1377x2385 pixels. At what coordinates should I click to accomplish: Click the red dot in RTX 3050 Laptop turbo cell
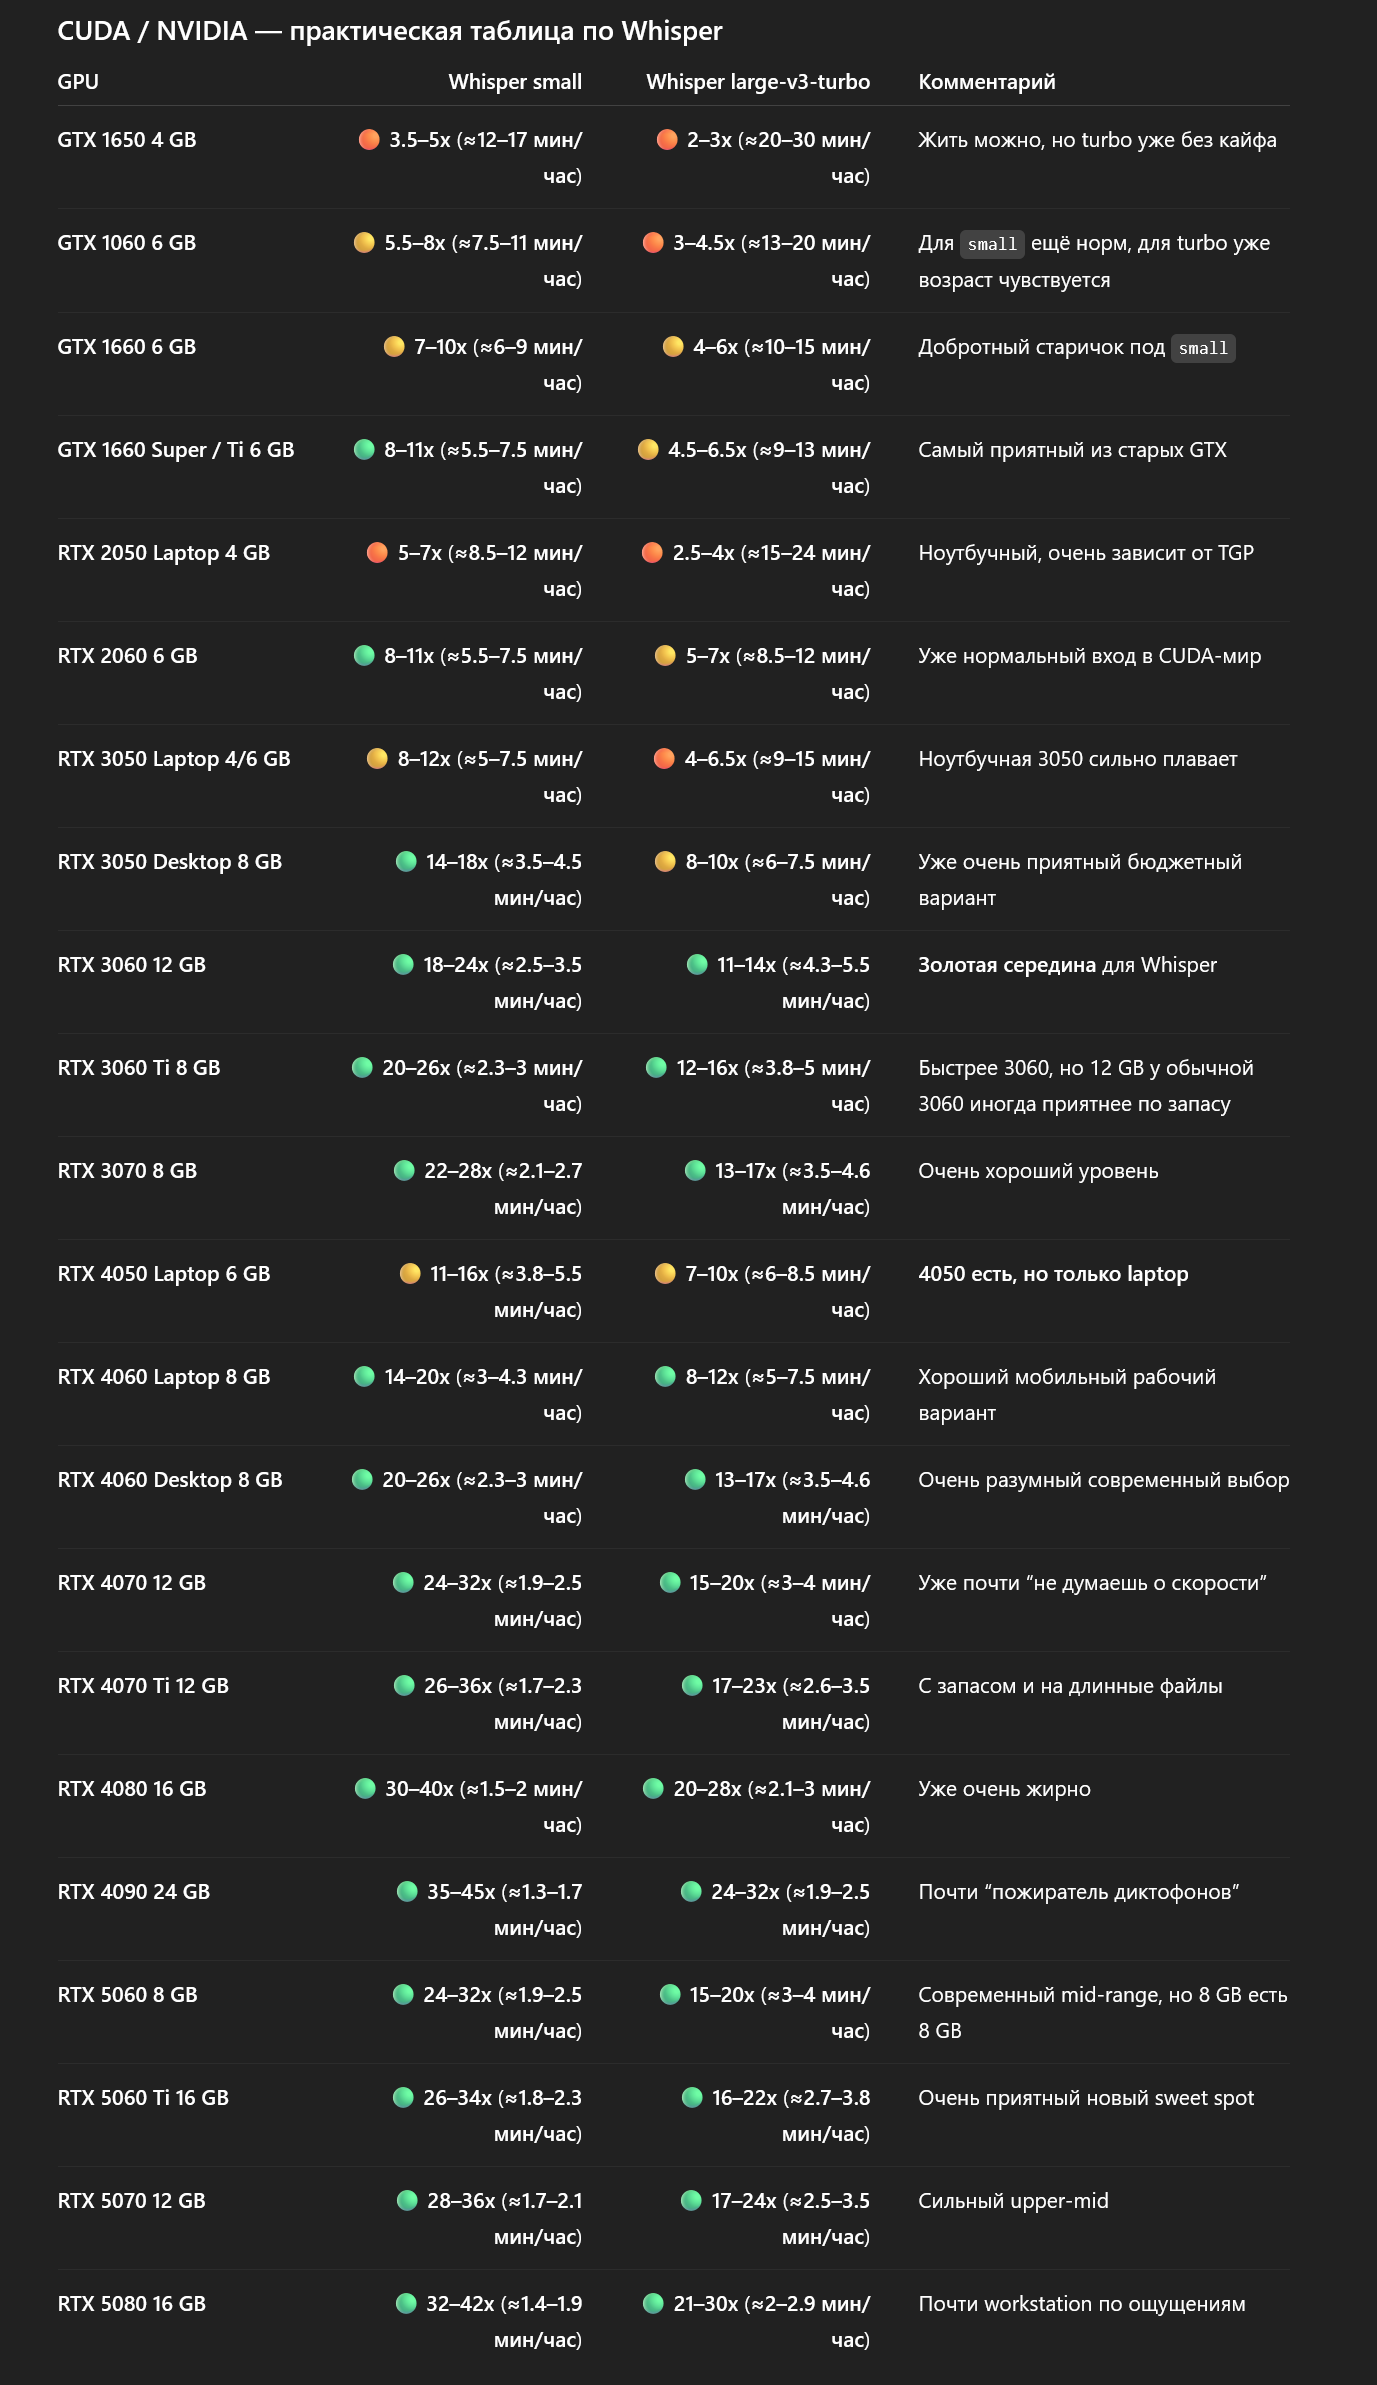coord(664,758)
